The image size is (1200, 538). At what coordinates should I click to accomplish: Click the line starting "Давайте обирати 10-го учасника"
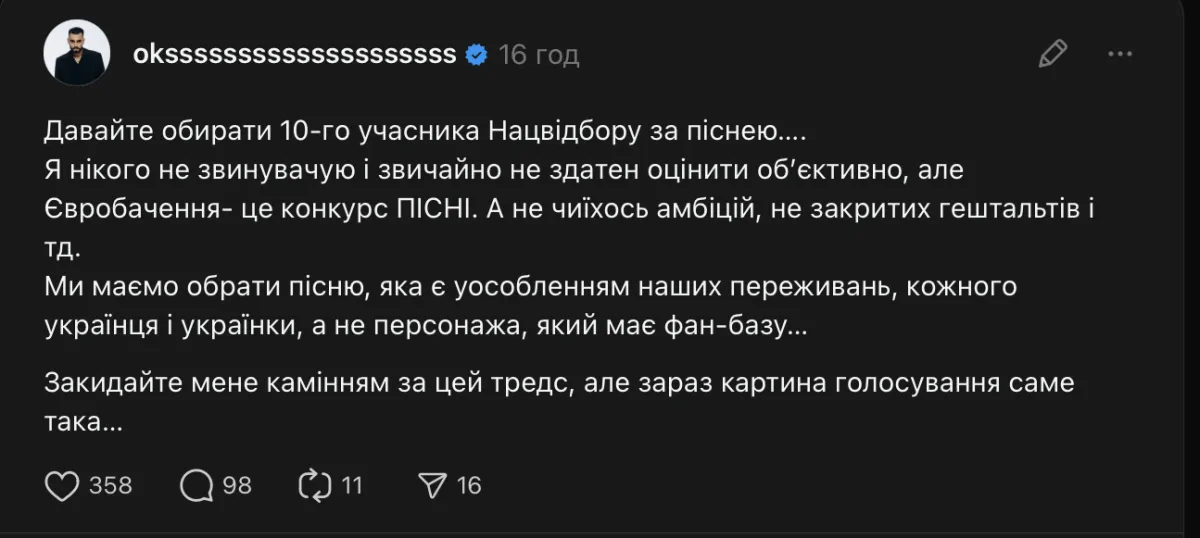[x=424, y=130]
